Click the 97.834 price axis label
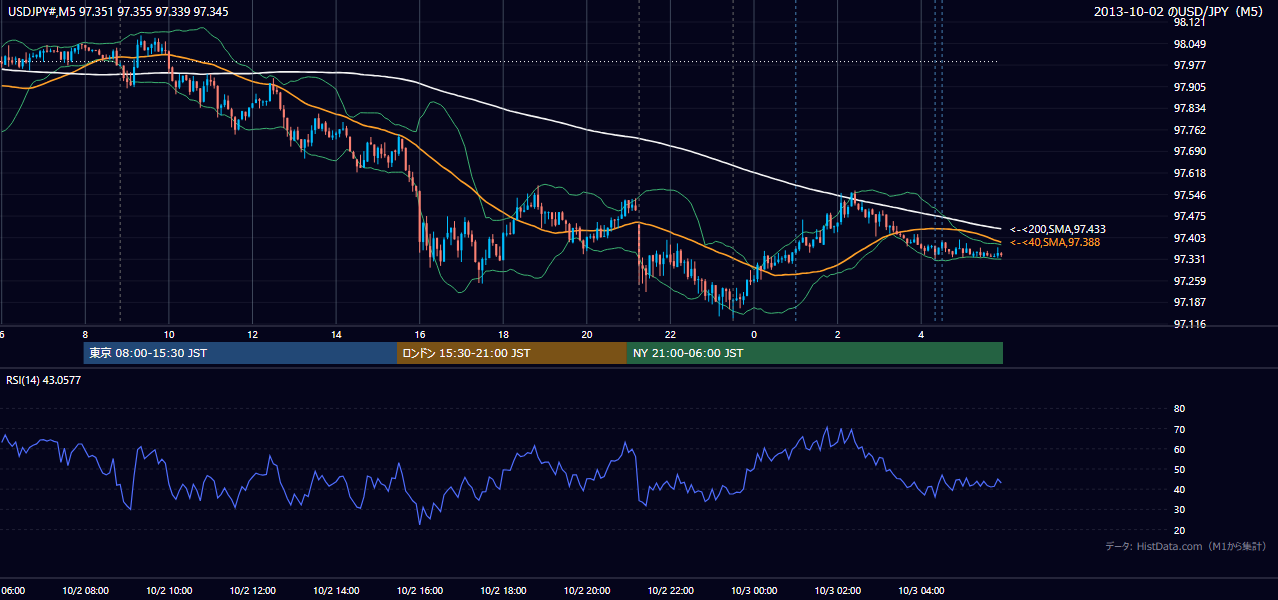Image resolution: width=1278 pixels, height=600 pixels. 1189,108
